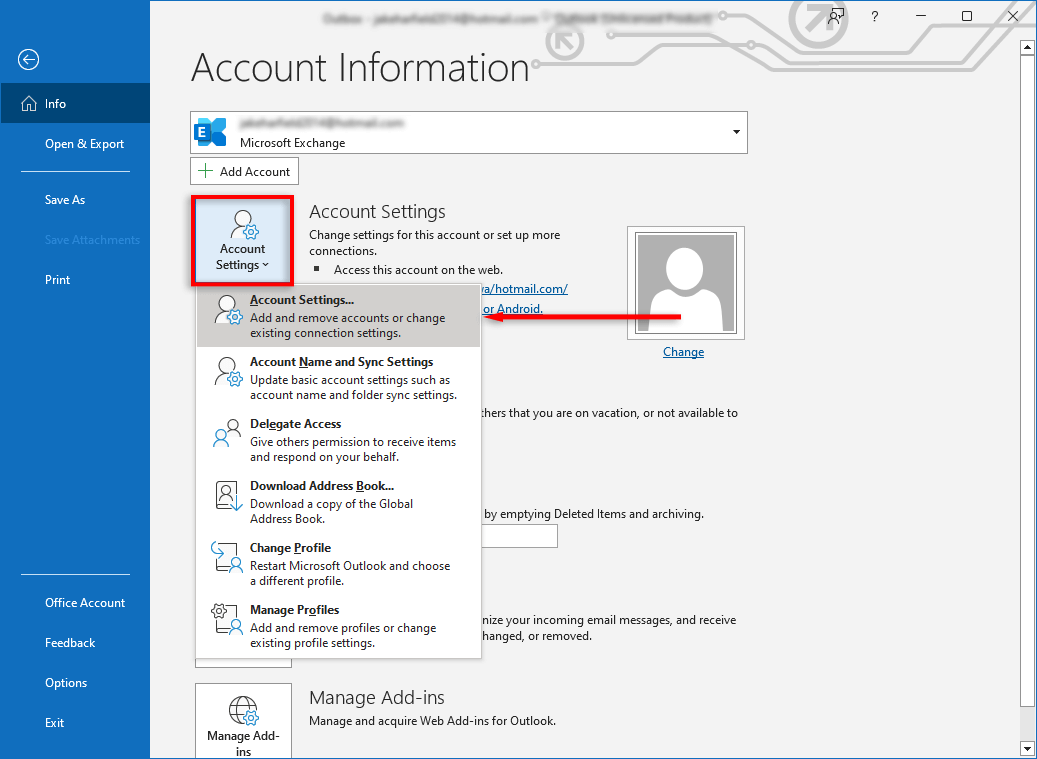Click the Manage Profiles icon

228,620
